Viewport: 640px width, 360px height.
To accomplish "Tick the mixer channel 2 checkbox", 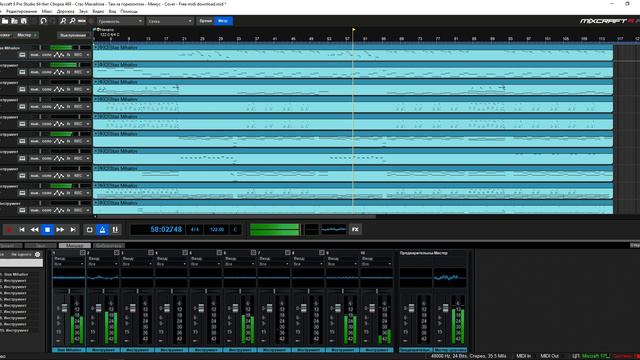I will (117, 253).
